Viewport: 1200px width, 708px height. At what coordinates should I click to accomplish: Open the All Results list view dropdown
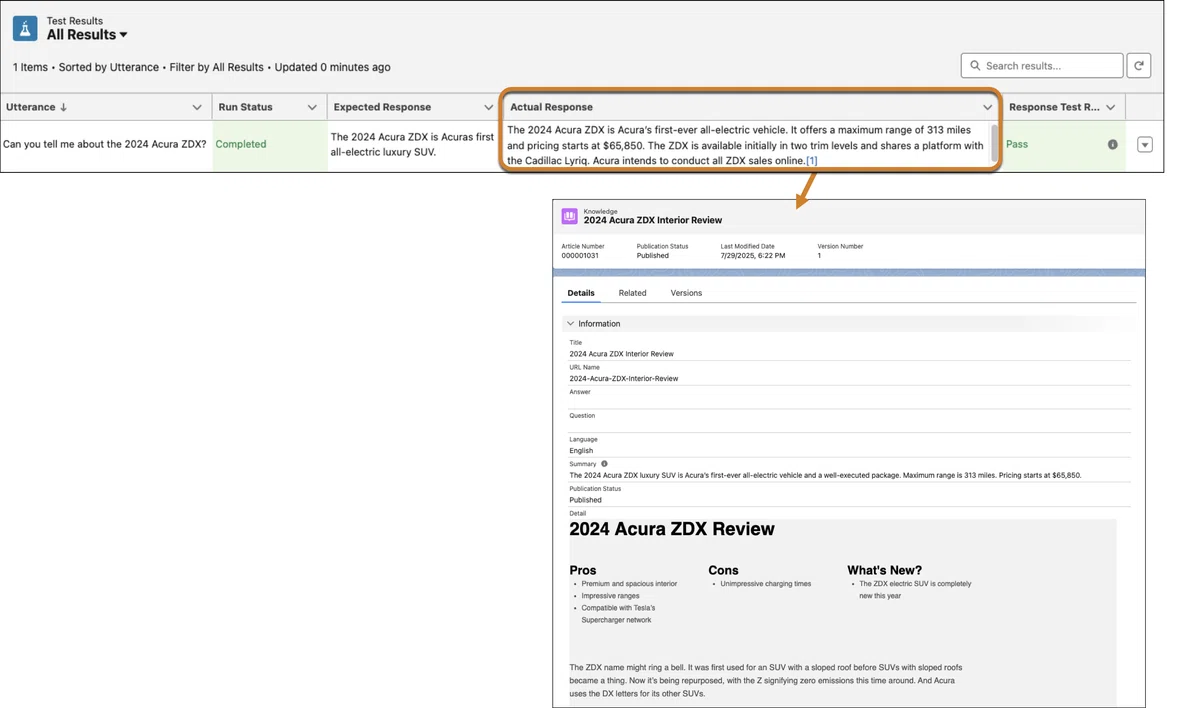pos(87,35)
